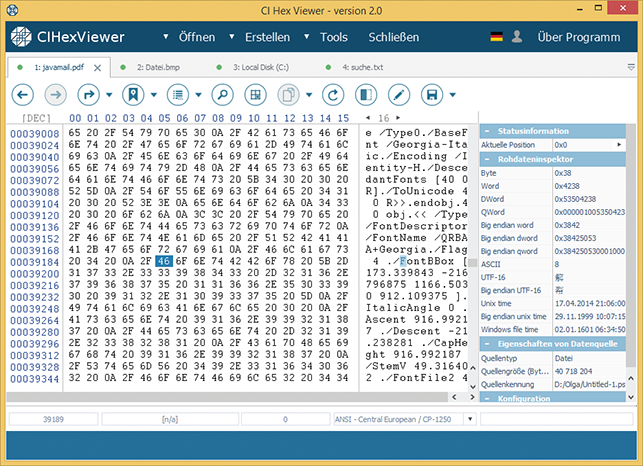Click the forward navigation arrow icon
Viewport: 643px width, 466px height.
(x=55, y=95)
